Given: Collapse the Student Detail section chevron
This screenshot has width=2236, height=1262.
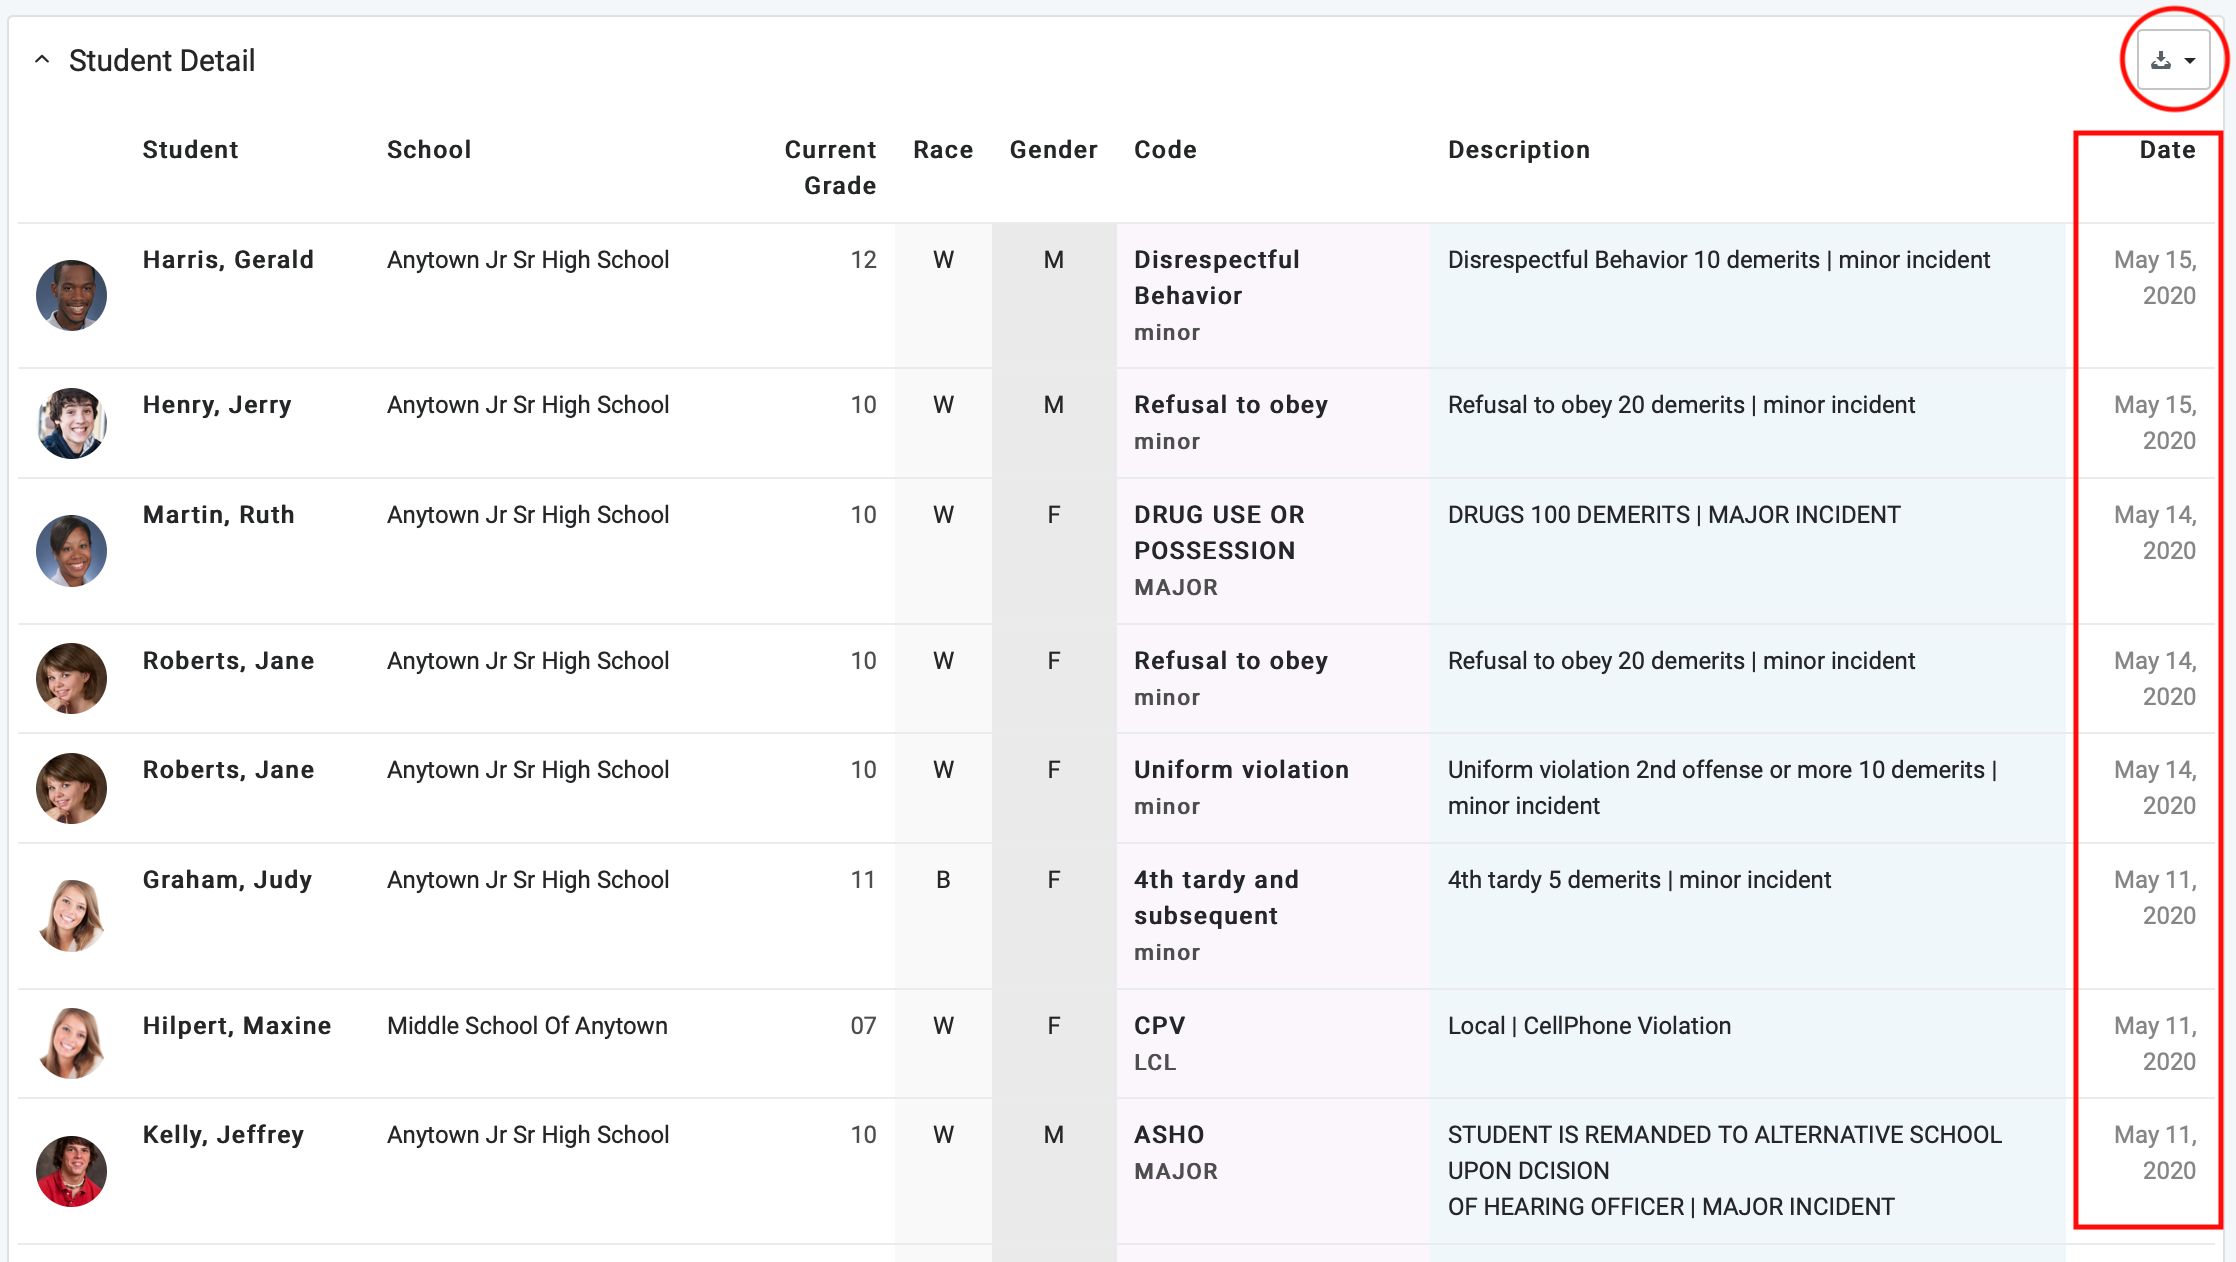Looking at the screenshot, I should coord(42,60).
